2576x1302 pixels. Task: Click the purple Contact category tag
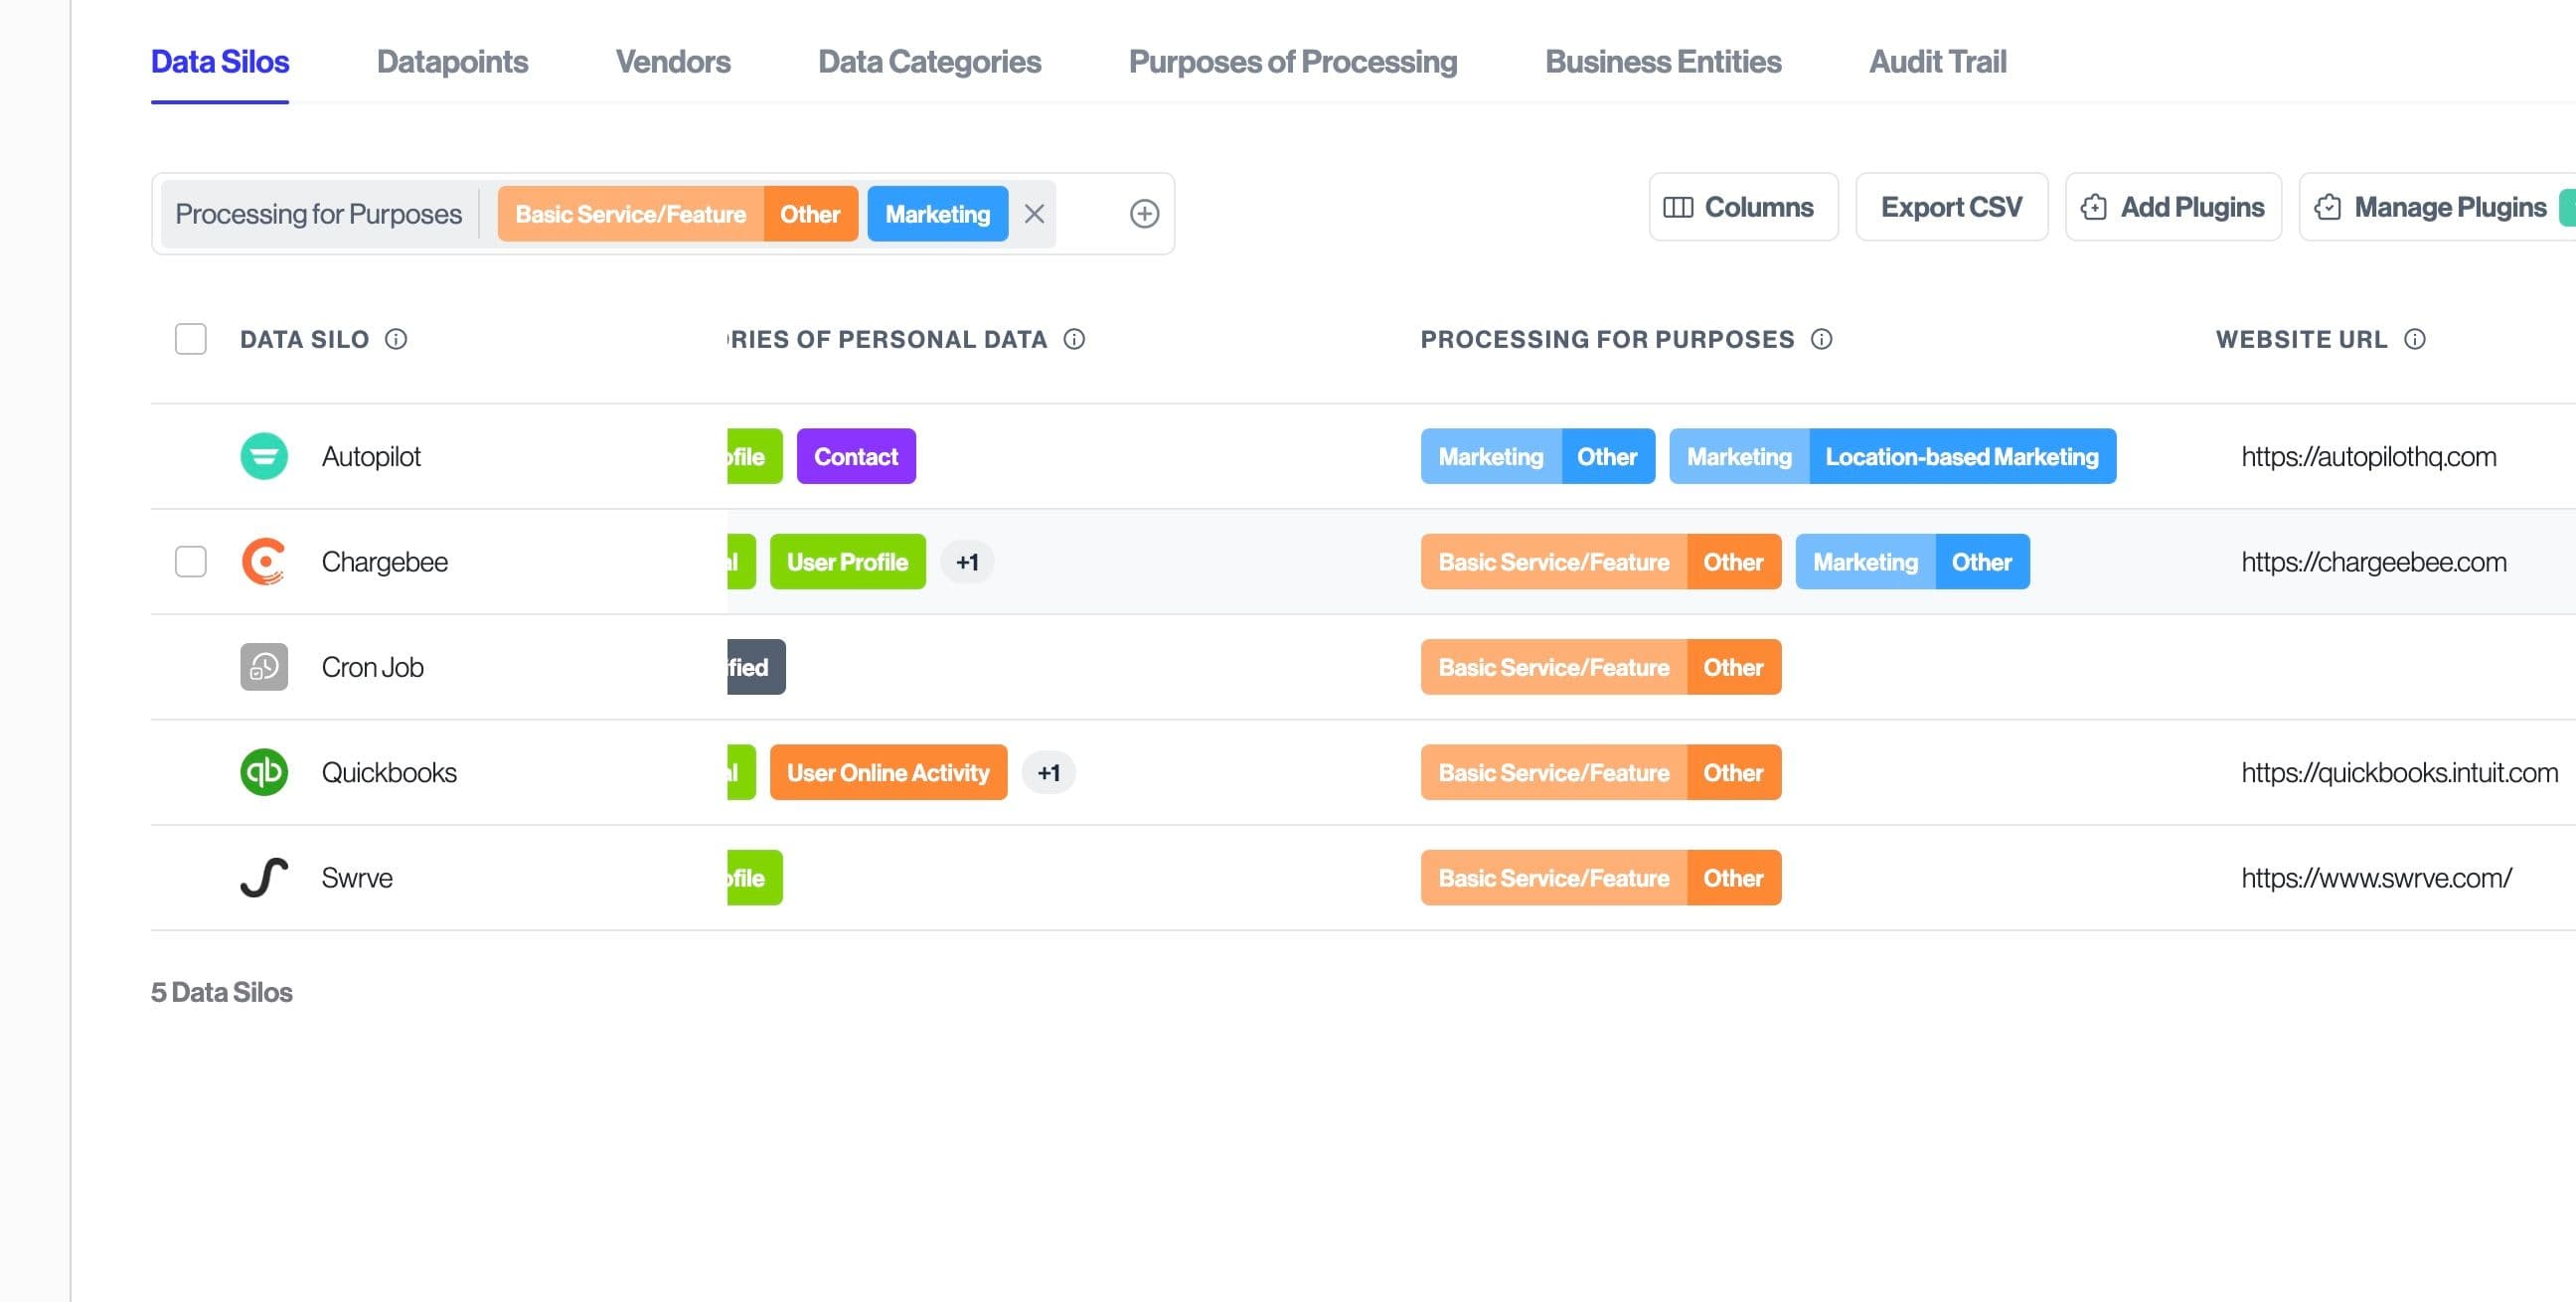coord(855,457)
